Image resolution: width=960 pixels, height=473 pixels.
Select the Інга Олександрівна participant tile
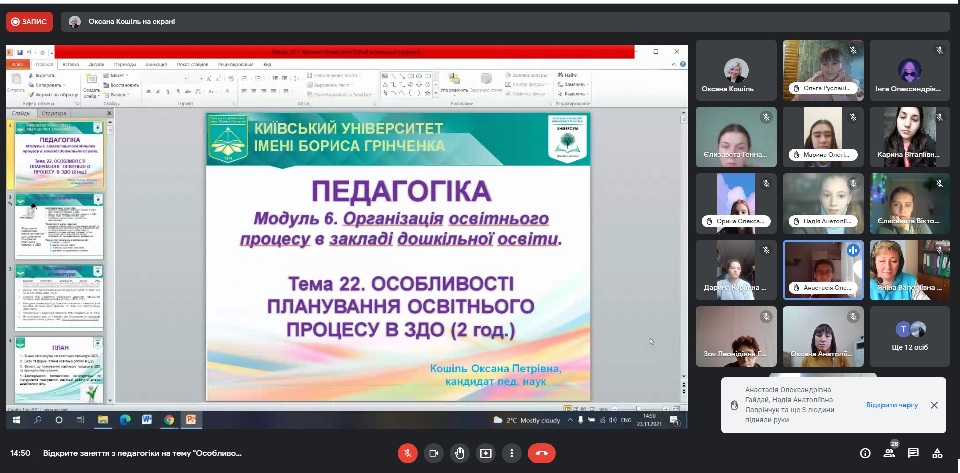coord(910,70)
